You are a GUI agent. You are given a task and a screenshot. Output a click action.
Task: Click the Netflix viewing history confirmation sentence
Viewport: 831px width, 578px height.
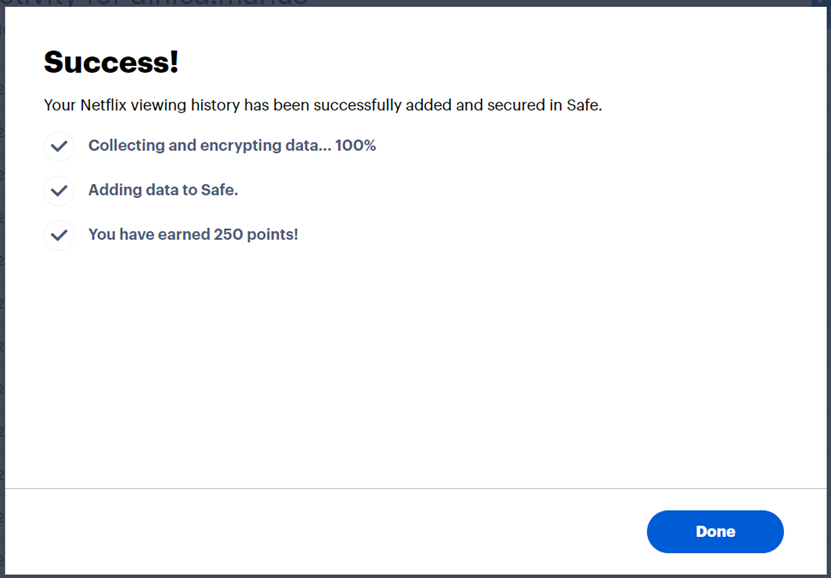(322, 105)
